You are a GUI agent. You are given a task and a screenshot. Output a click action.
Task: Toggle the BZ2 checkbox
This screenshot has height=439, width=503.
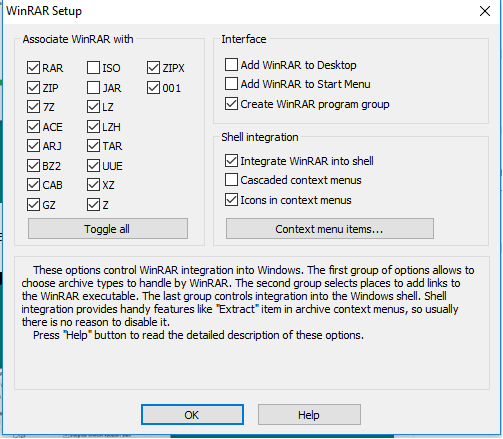pos(33,166)
